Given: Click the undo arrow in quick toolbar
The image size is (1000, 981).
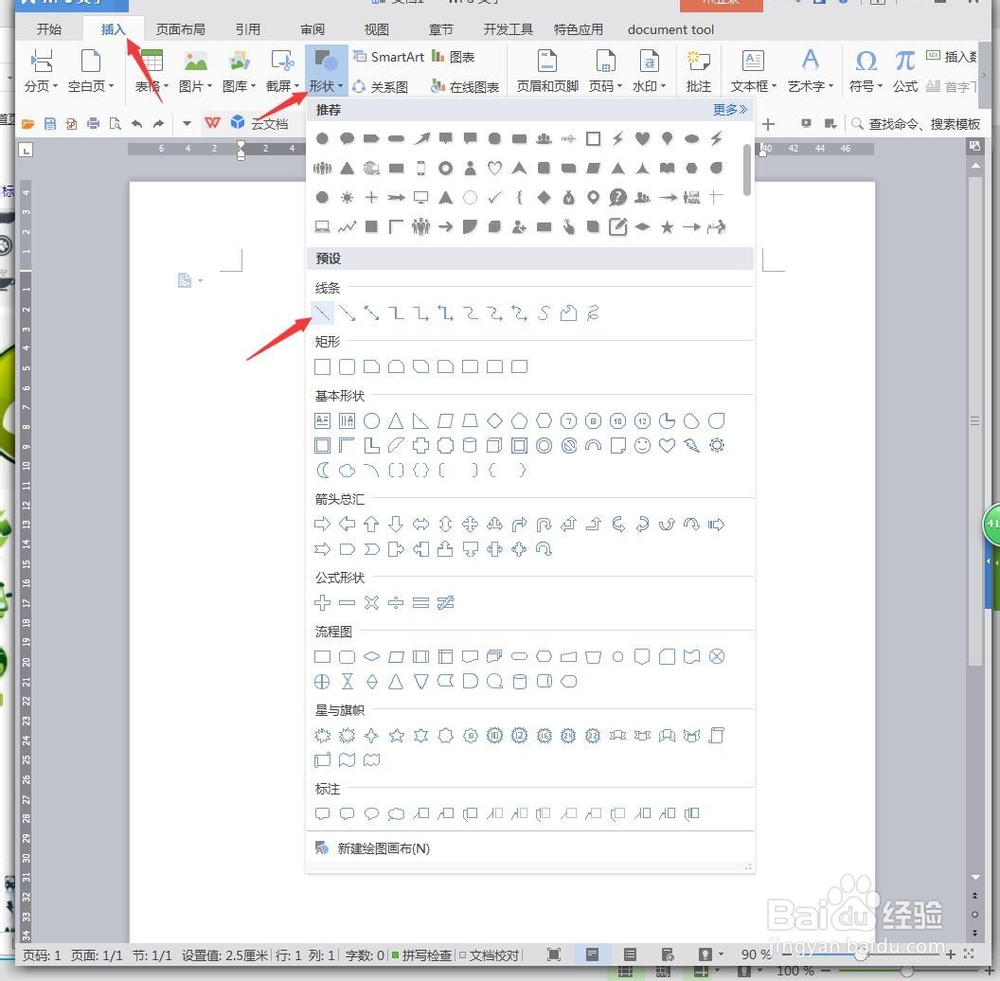Looking at the screenshot, I should [136, 124].
